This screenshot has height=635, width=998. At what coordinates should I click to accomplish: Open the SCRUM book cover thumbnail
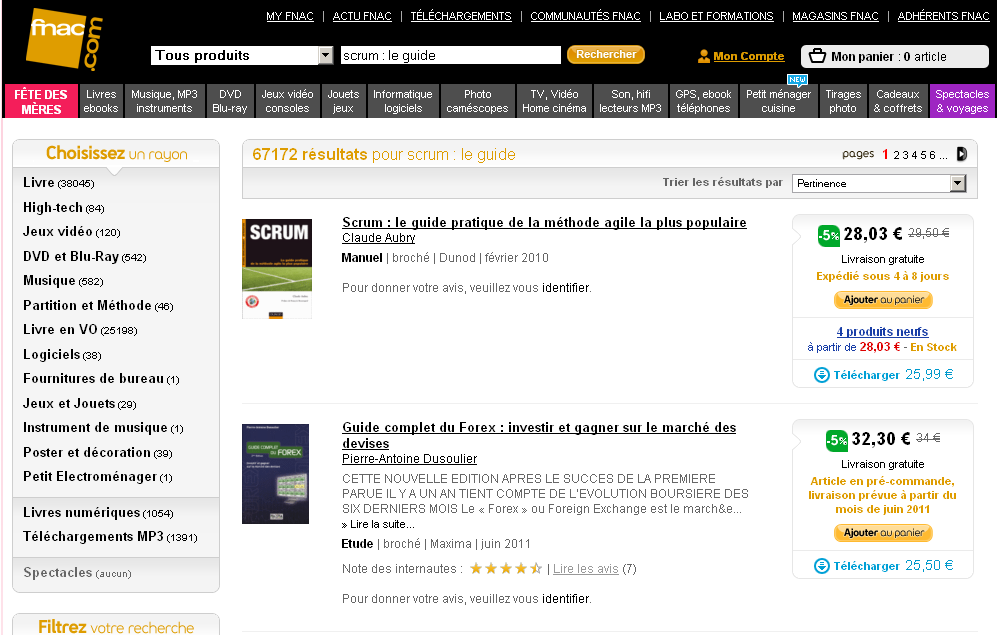pyautogui.click(x=277, y=269)
